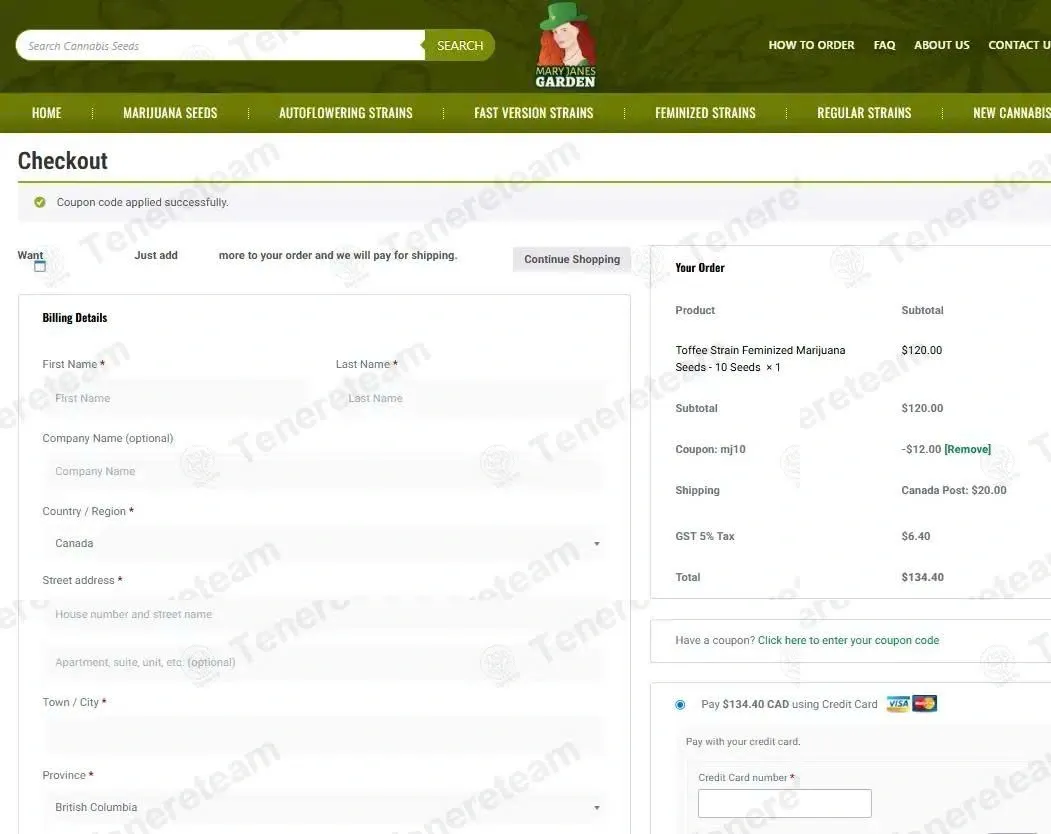Click the Coupon: mj10 label
1051x834 pixels.
710,449
